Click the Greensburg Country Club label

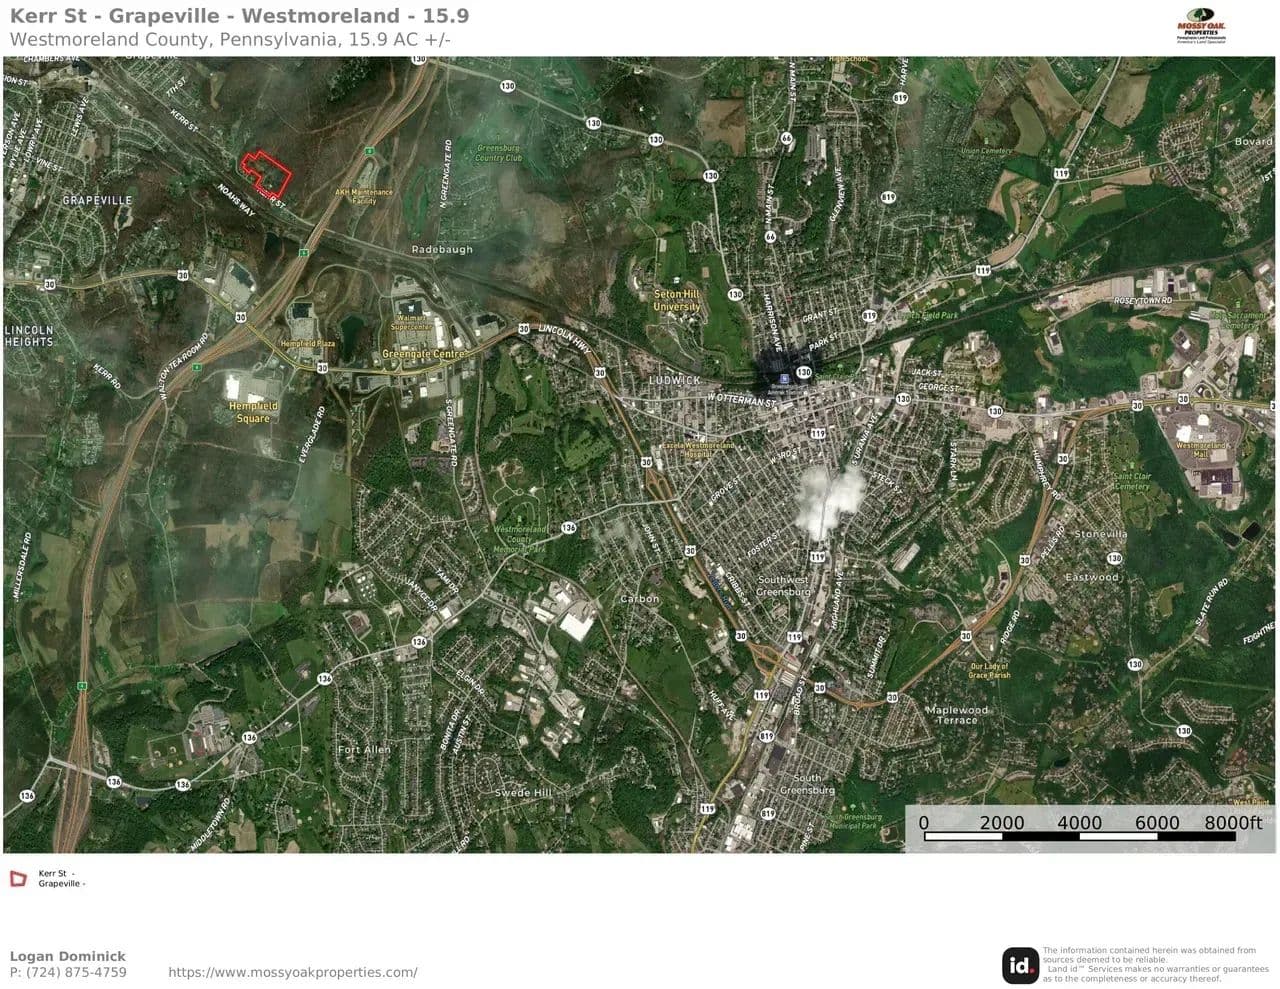coord(498,153)
